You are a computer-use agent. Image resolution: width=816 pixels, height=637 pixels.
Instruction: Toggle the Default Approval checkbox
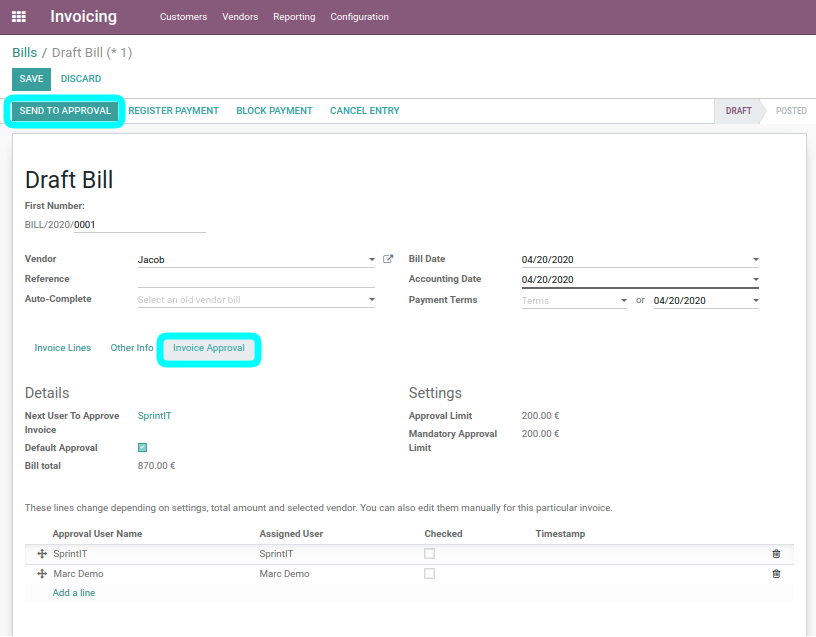[x=142, y=448]
